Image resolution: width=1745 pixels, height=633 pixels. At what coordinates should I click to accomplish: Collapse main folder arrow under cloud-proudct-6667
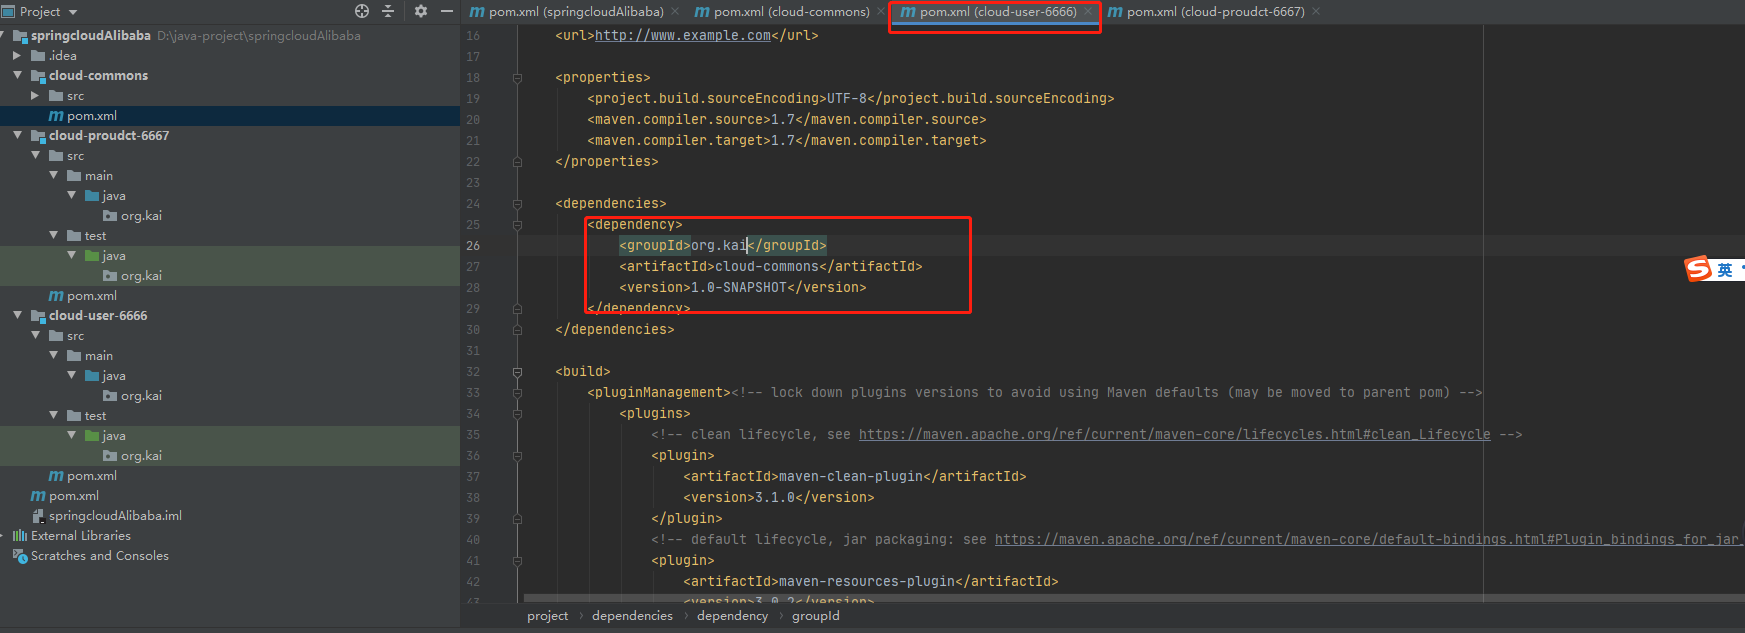pos(53,175)
